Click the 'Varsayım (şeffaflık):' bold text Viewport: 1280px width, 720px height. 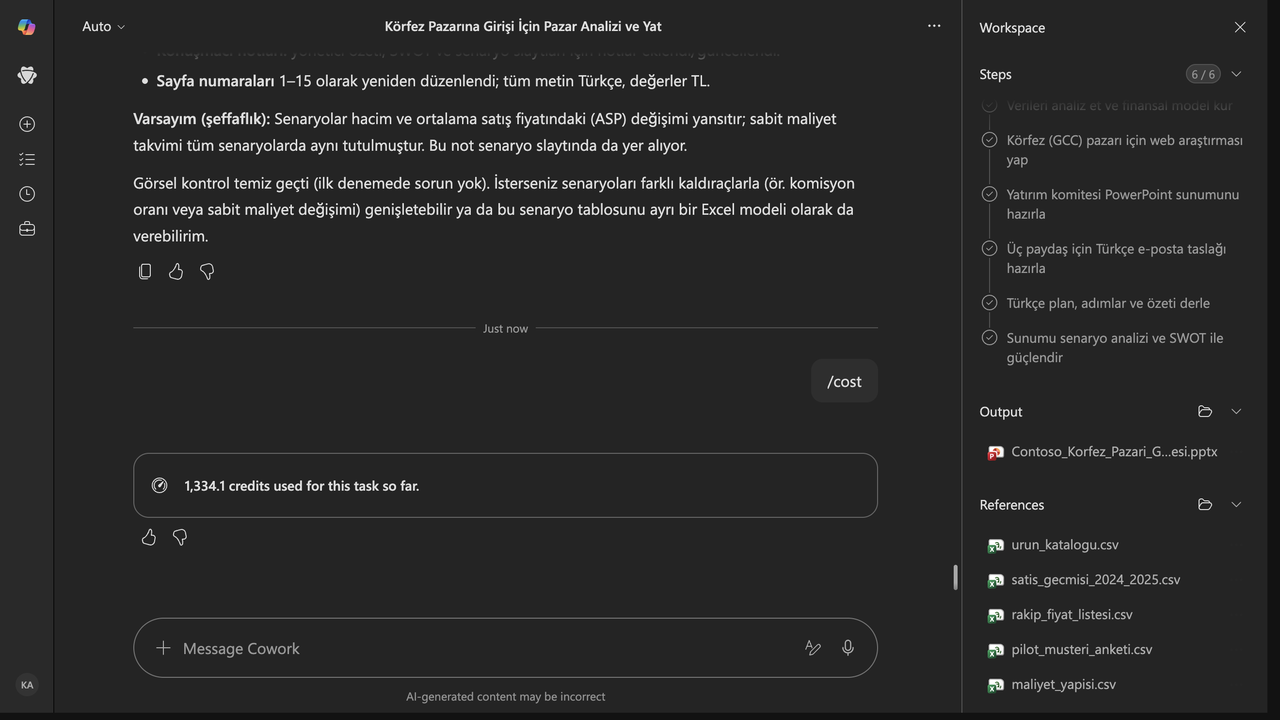202,118
